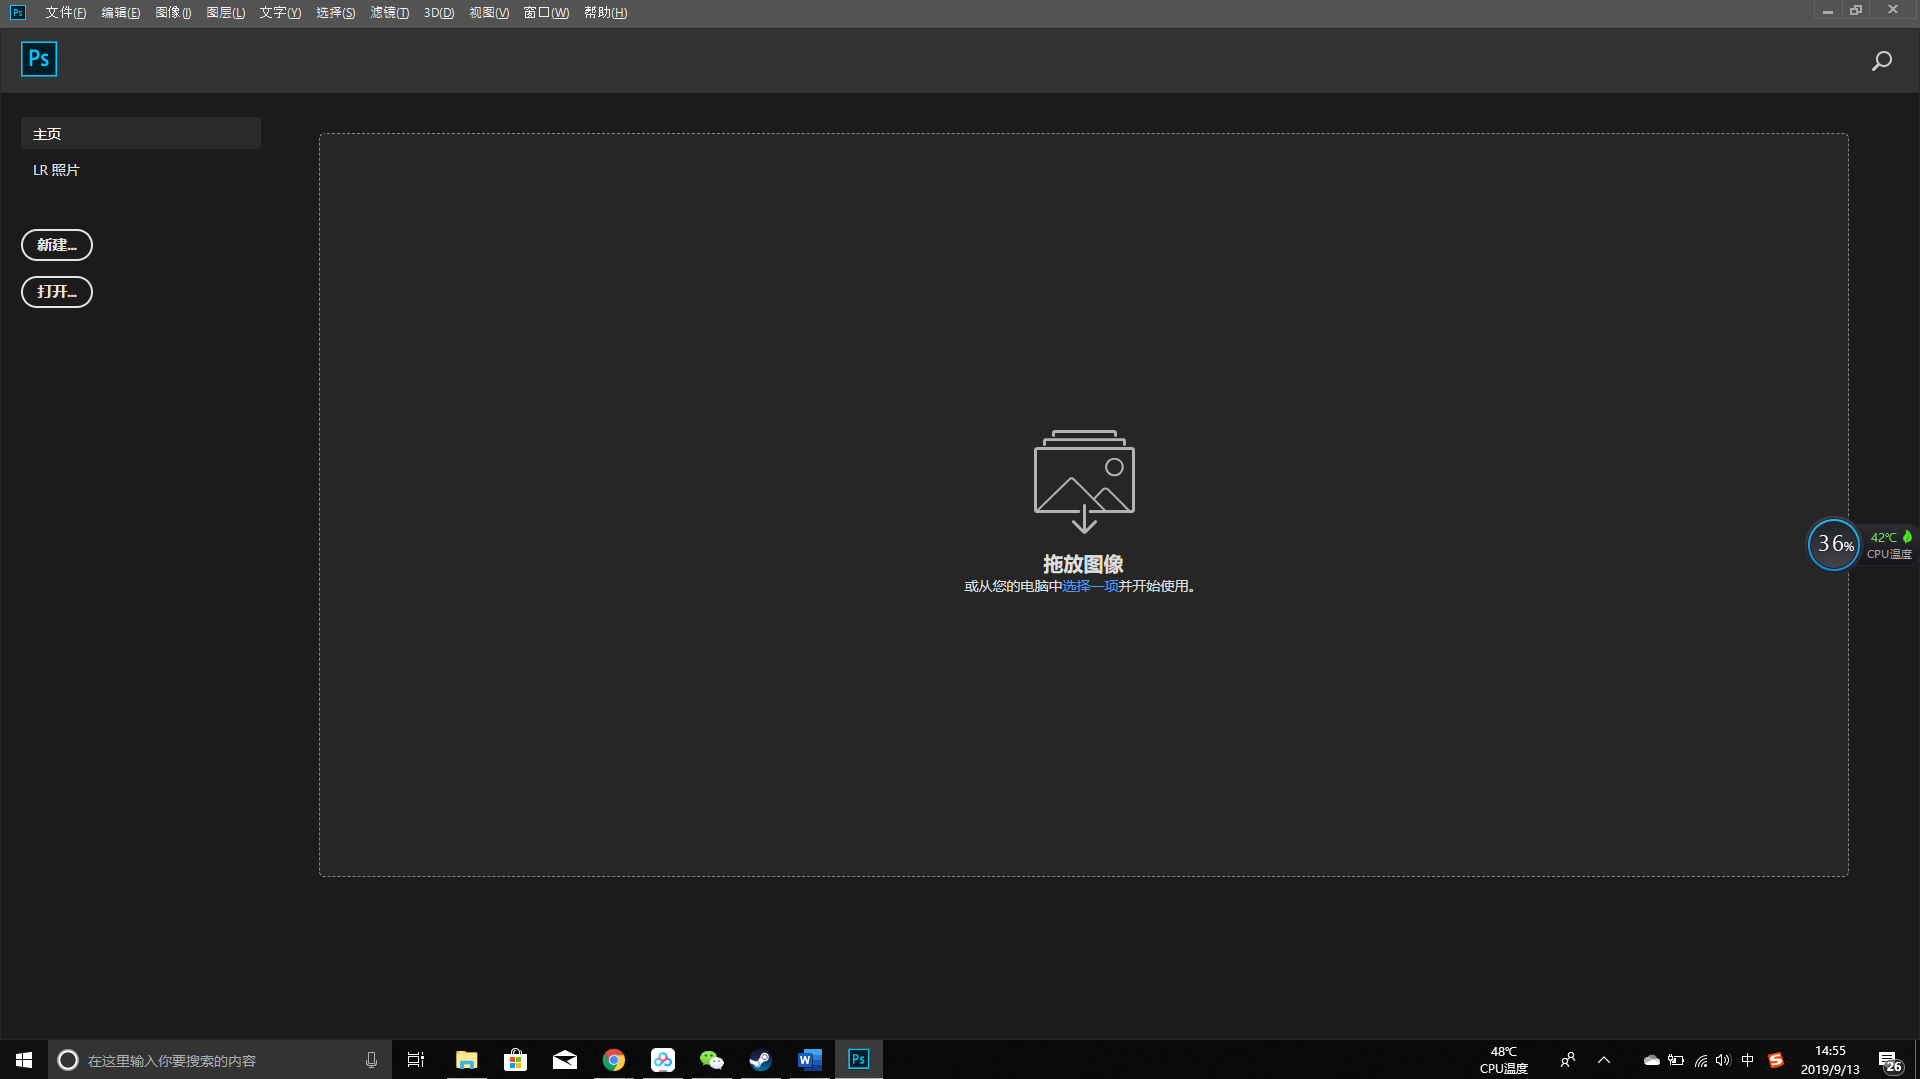Open the 3D(D) menu

[x=438, y=13]
